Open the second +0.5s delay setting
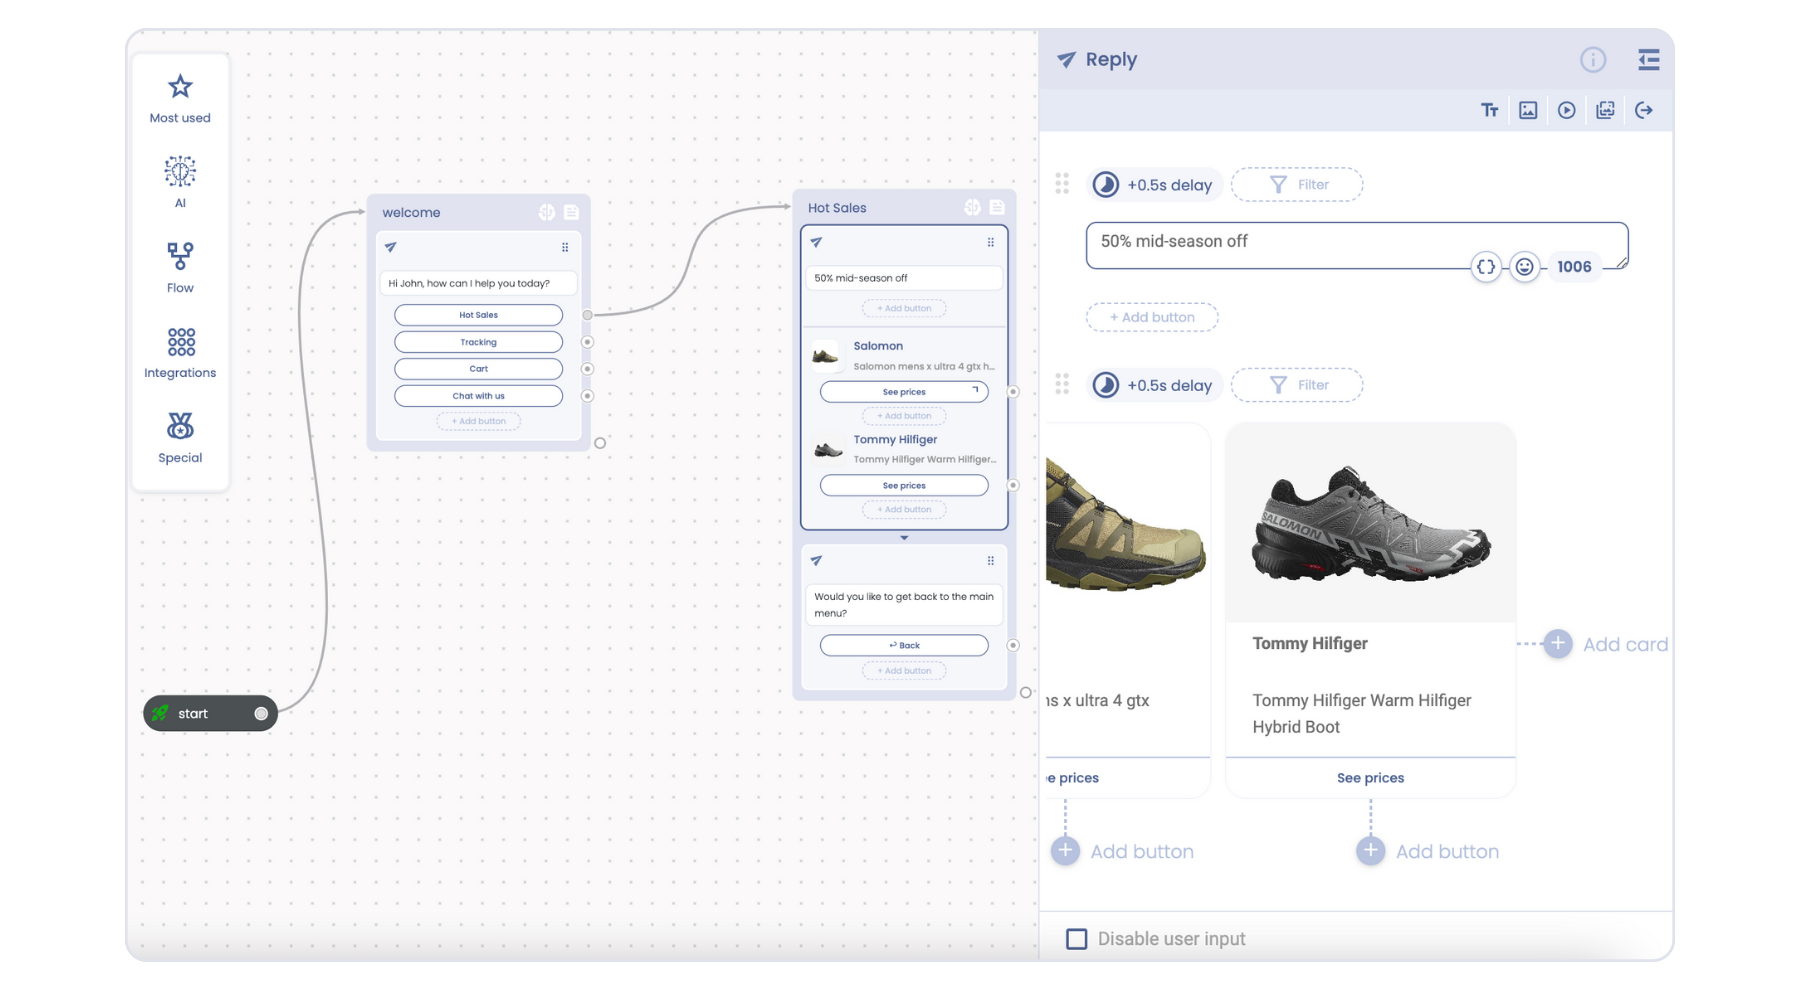1800x990 pixels. click(x=1155, y=385)
